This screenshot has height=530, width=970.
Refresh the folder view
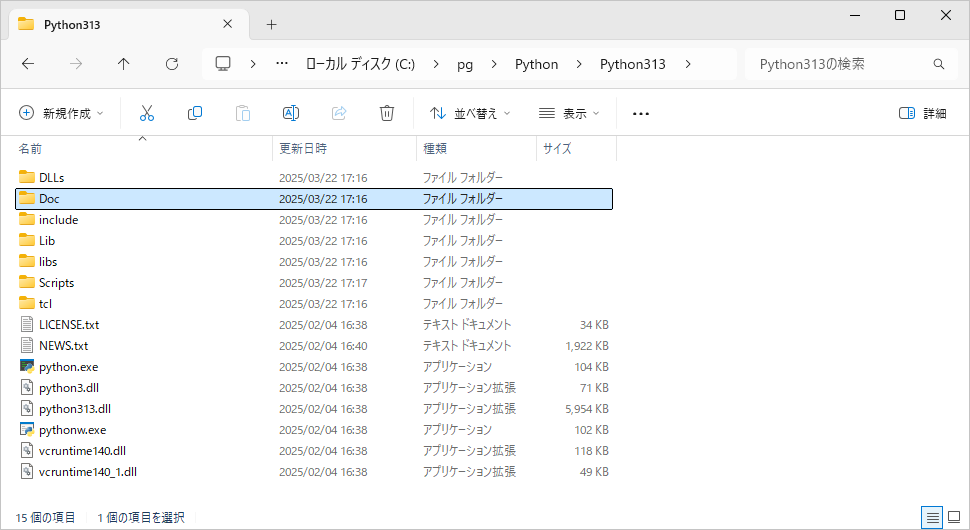(x=172, y=64)
